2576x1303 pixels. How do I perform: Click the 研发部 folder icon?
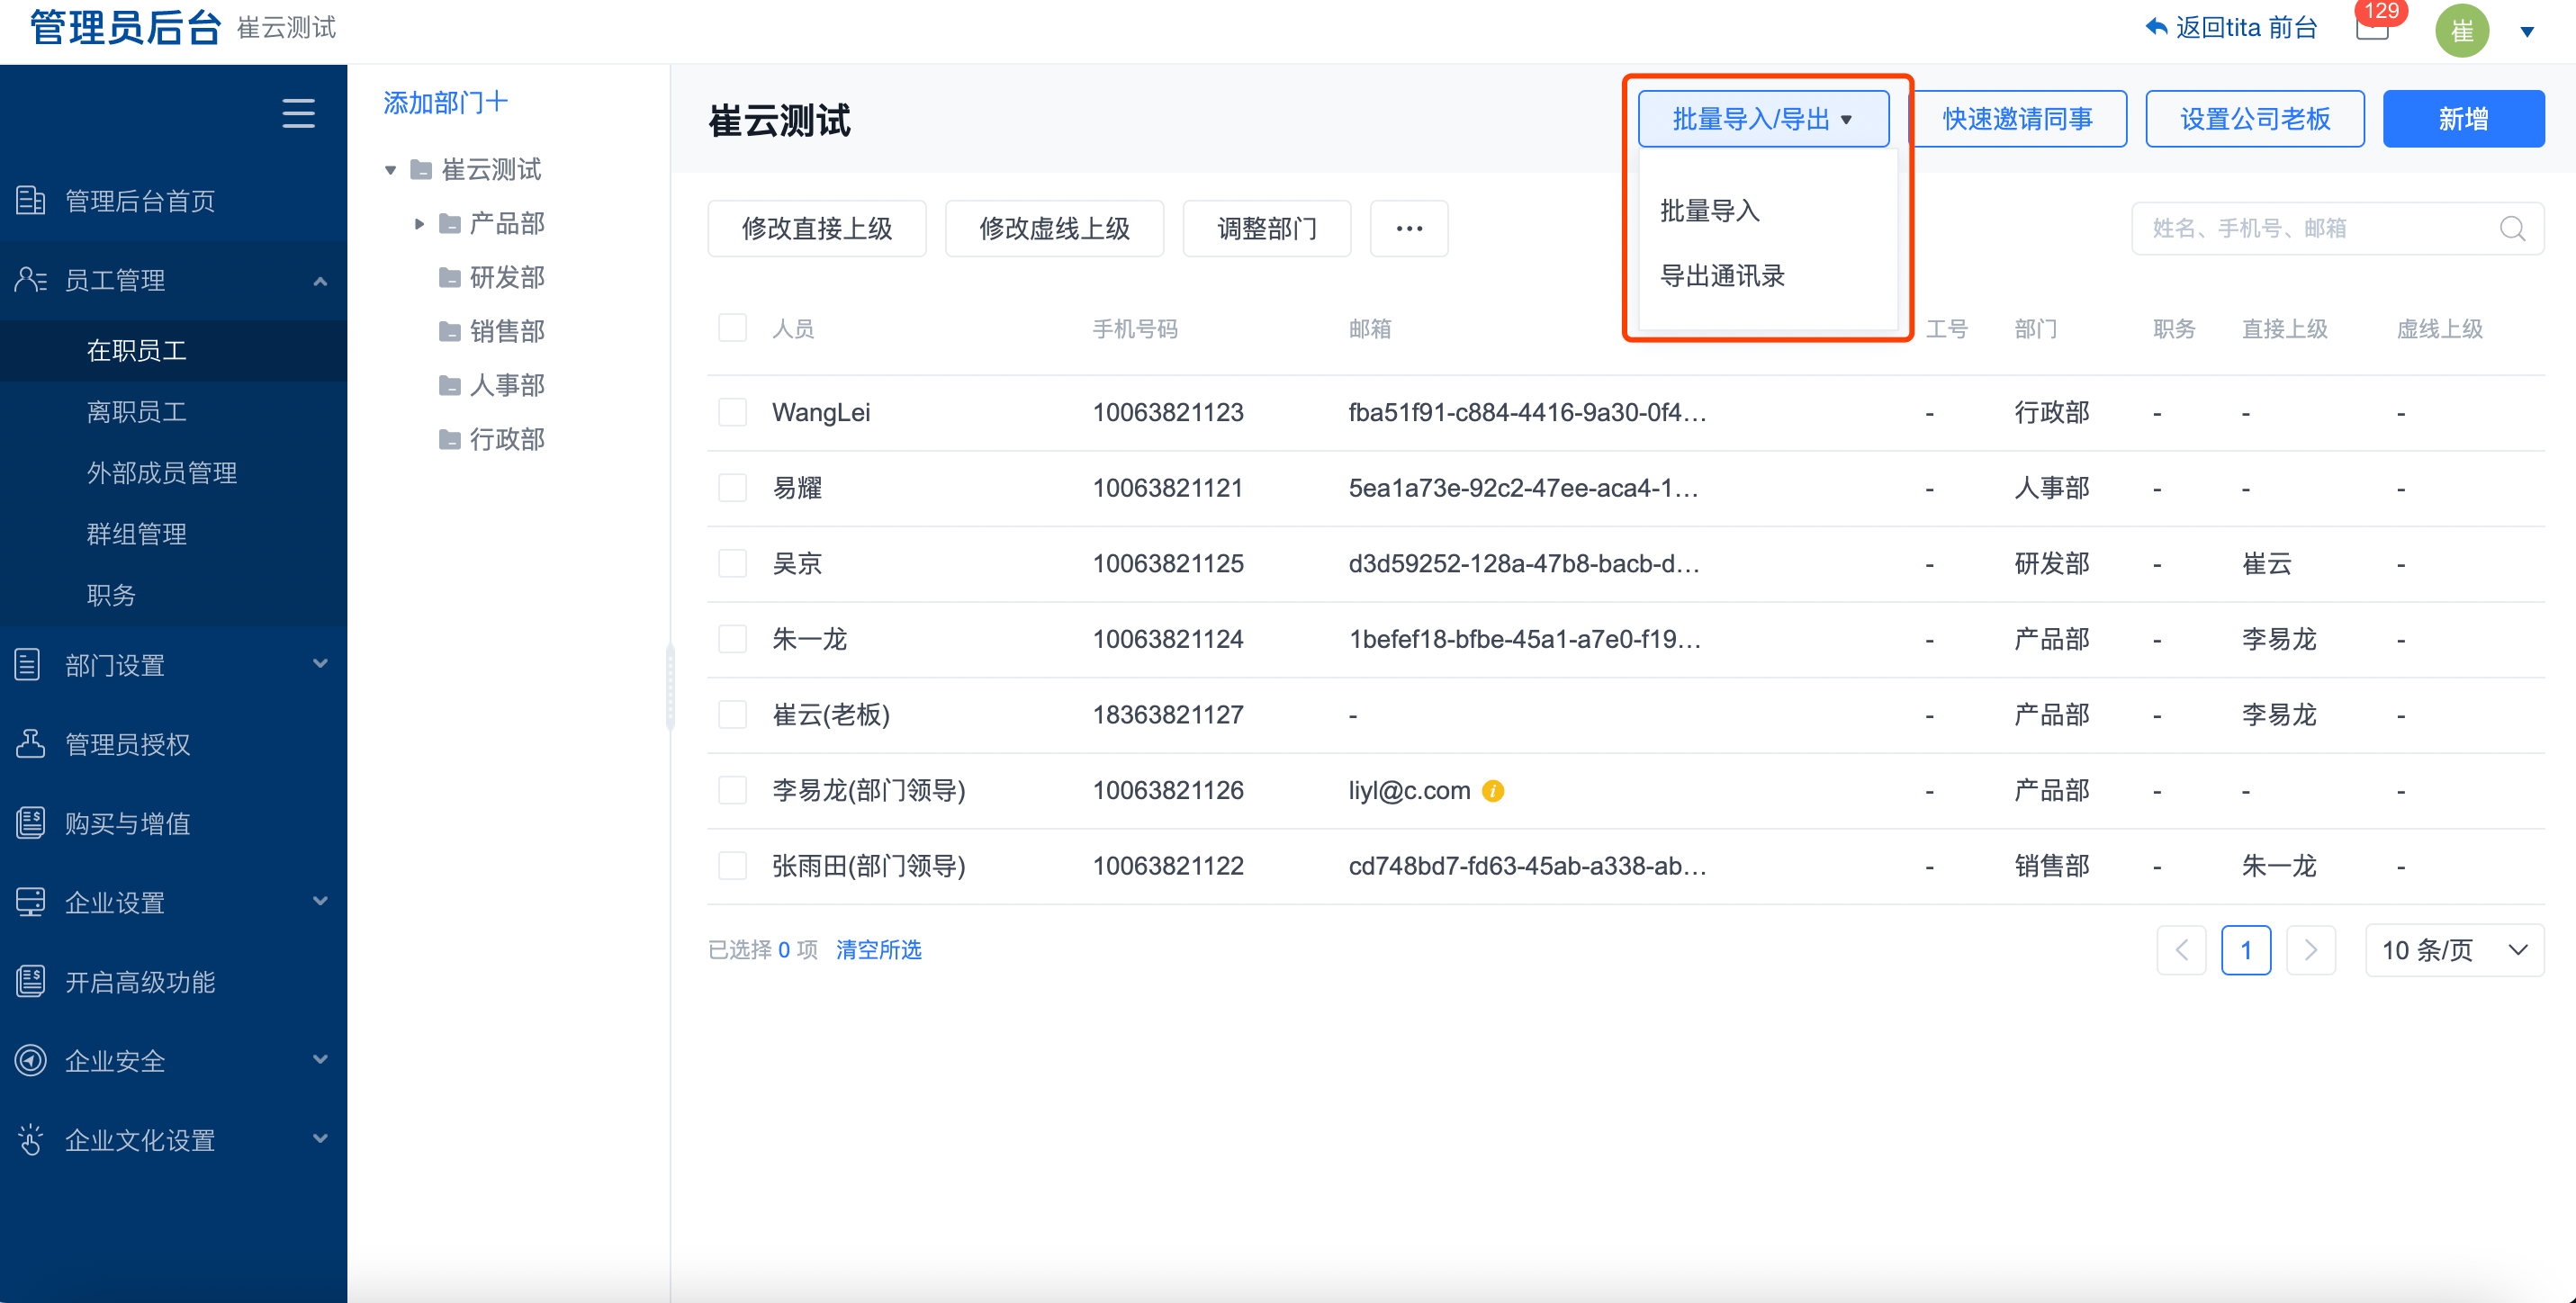click(450, 278)
